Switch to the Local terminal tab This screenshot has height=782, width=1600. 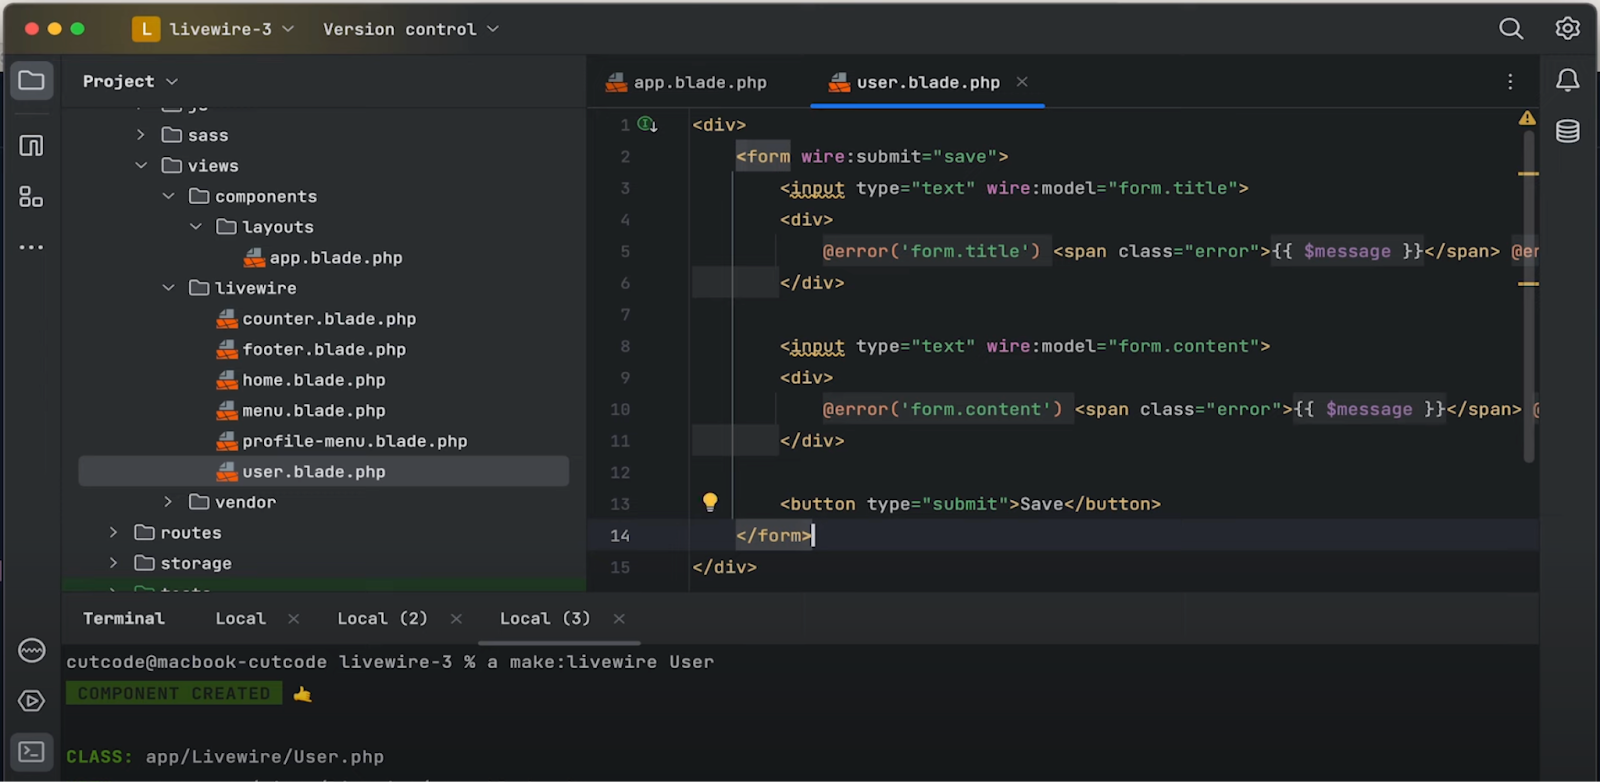click(x=241, y=619)
